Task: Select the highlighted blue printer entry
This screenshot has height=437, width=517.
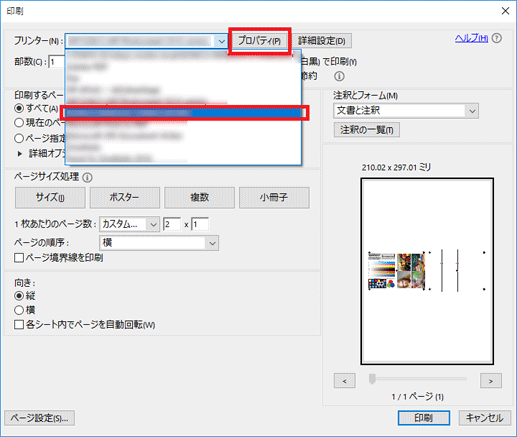Action: [184, 113]
